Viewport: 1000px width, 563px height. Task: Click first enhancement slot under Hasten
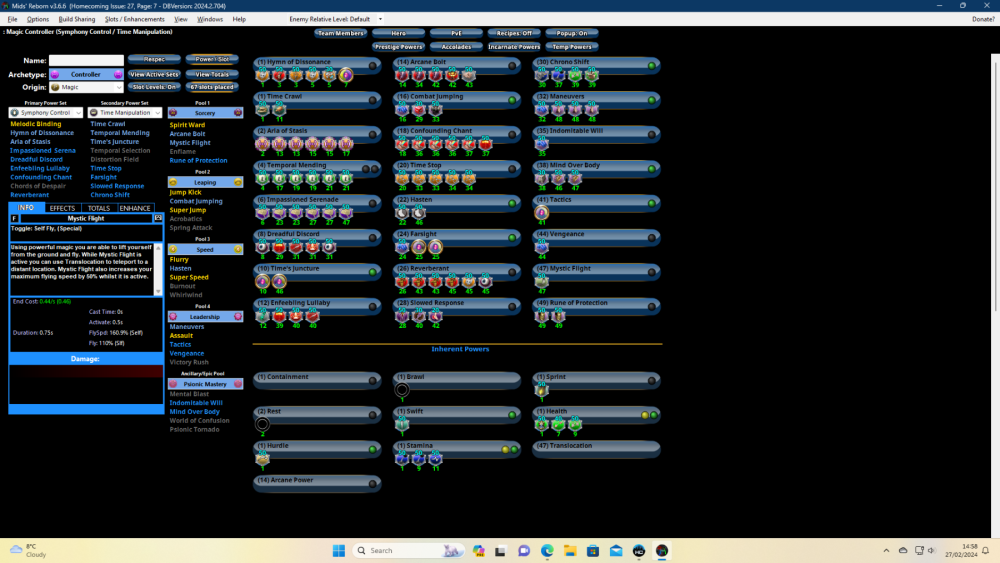click(x=402, y=213)
